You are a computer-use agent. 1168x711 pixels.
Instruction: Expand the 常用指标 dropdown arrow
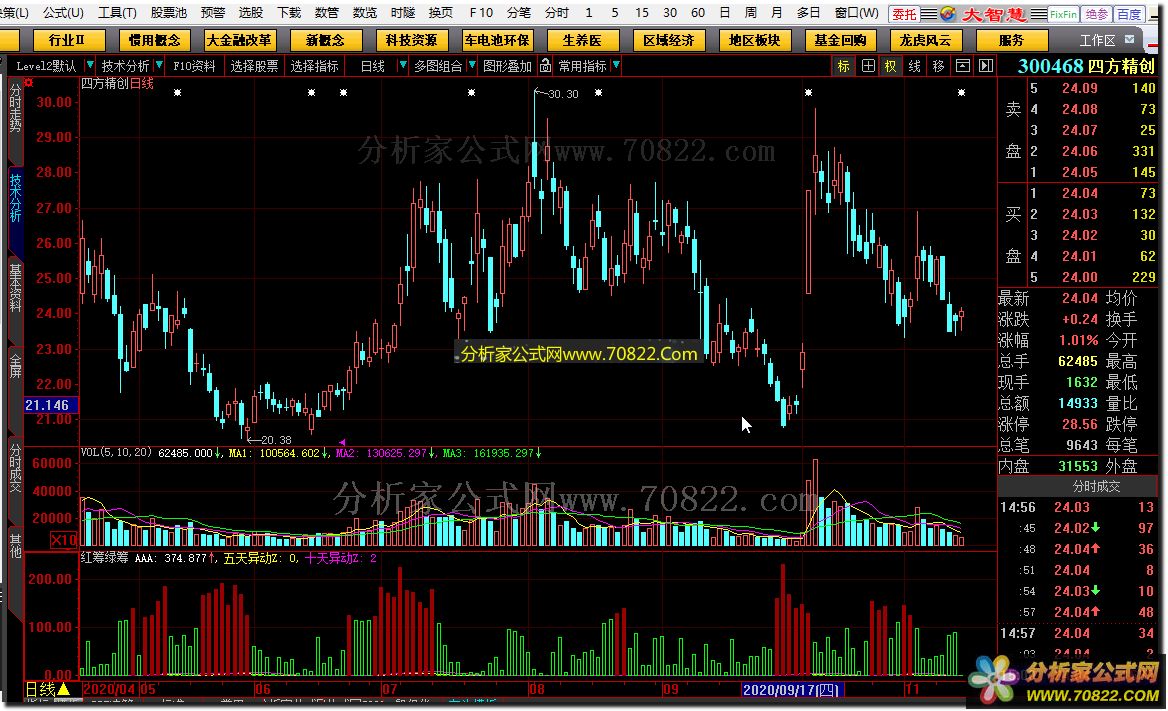(x=615, y=66)
